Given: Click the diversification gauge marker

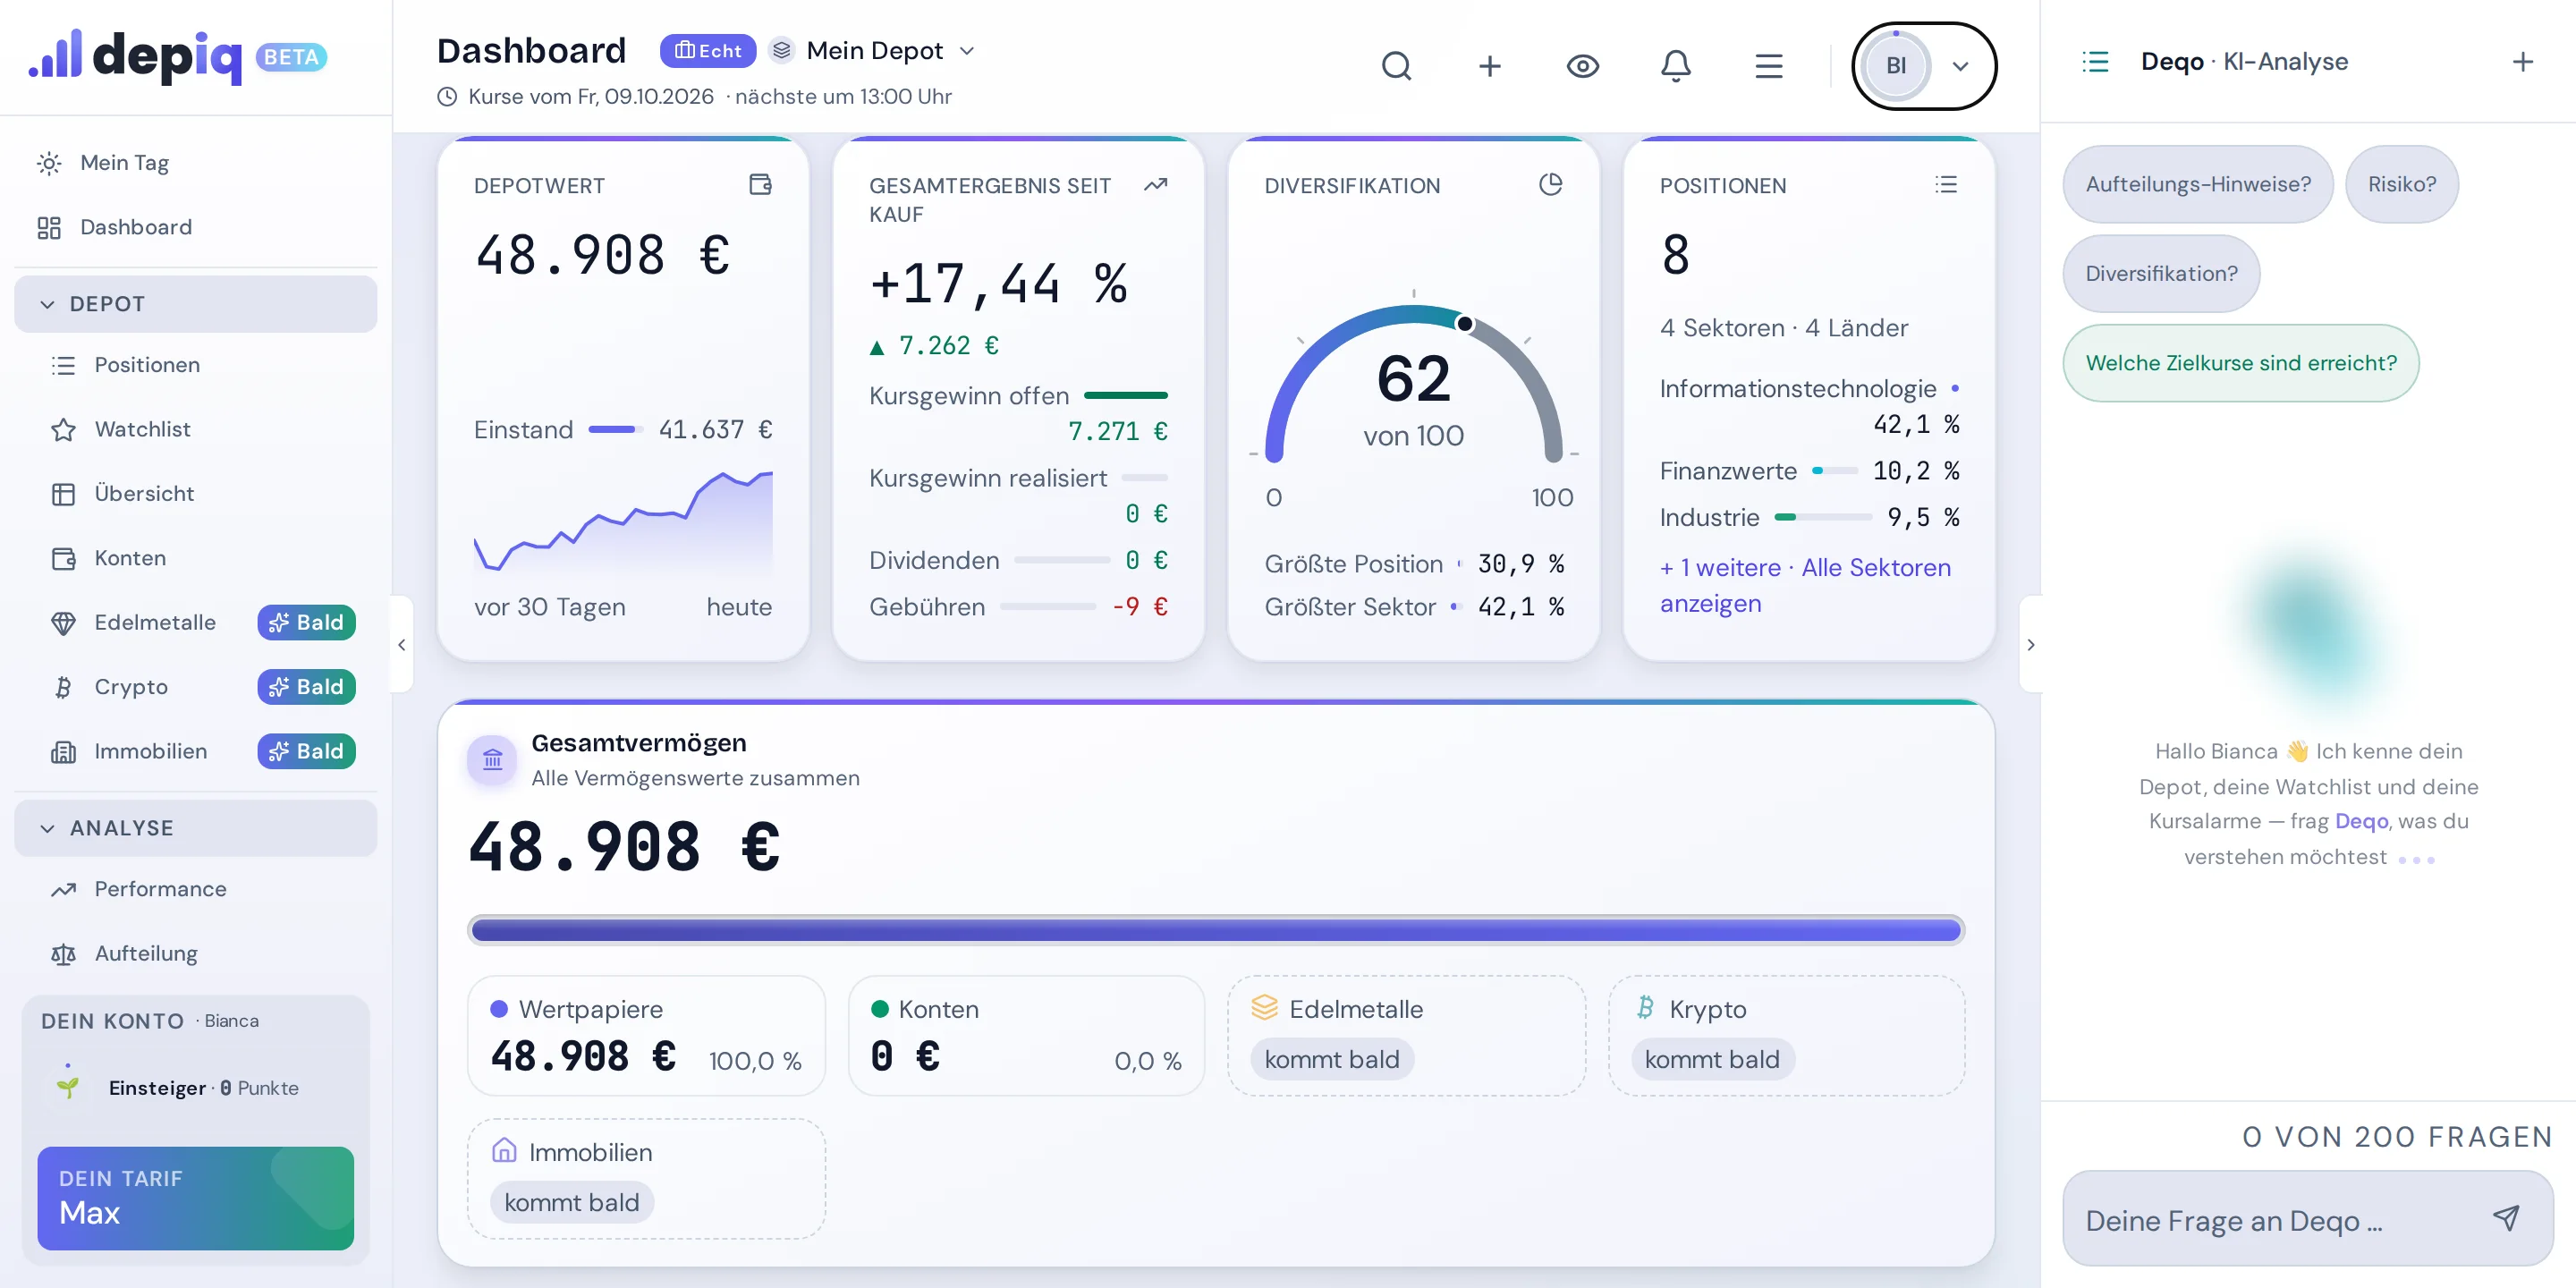Looking at the screenshot, I should (x=1464, y=323).
